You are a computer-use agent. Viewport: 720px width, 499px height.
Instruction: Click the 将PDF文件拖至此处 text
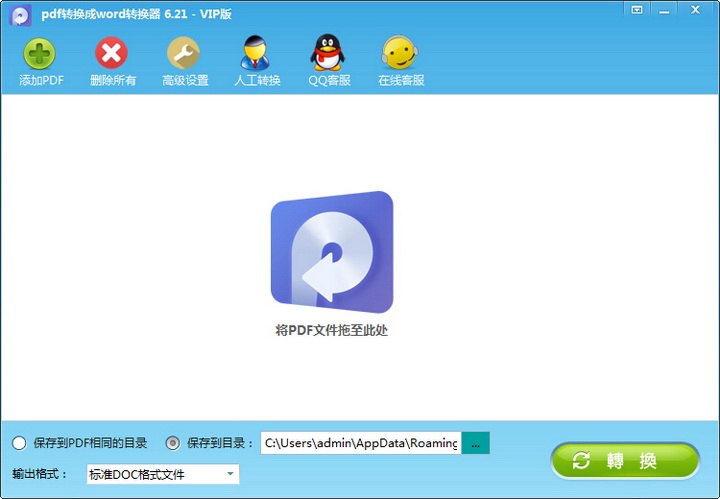(332, 330)
